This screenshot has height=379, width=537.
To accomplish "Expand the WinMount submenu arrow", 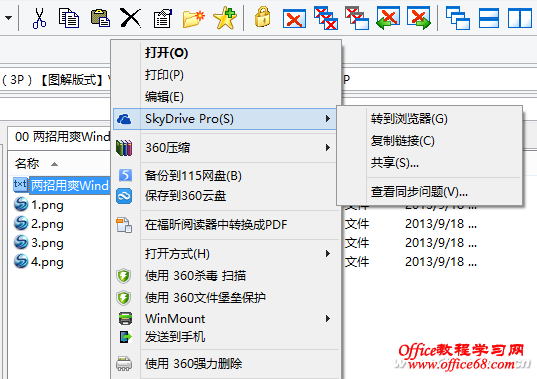I will [328, 318].
